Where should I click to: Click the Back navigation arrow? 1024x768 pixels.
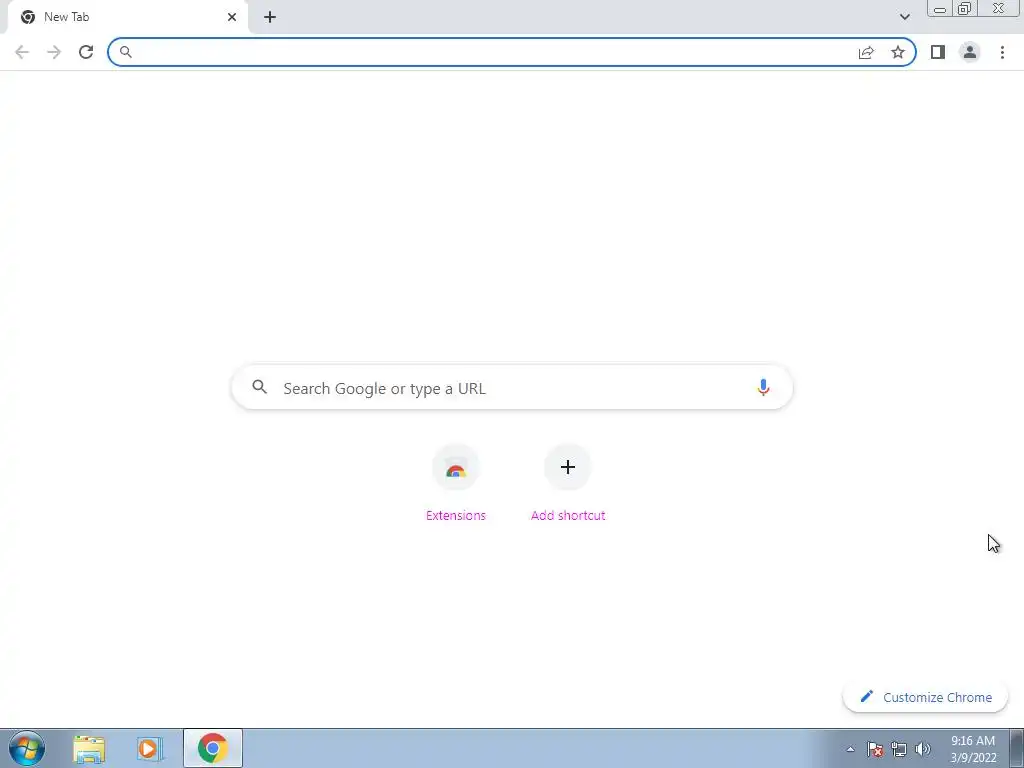[x=22, y=52]
